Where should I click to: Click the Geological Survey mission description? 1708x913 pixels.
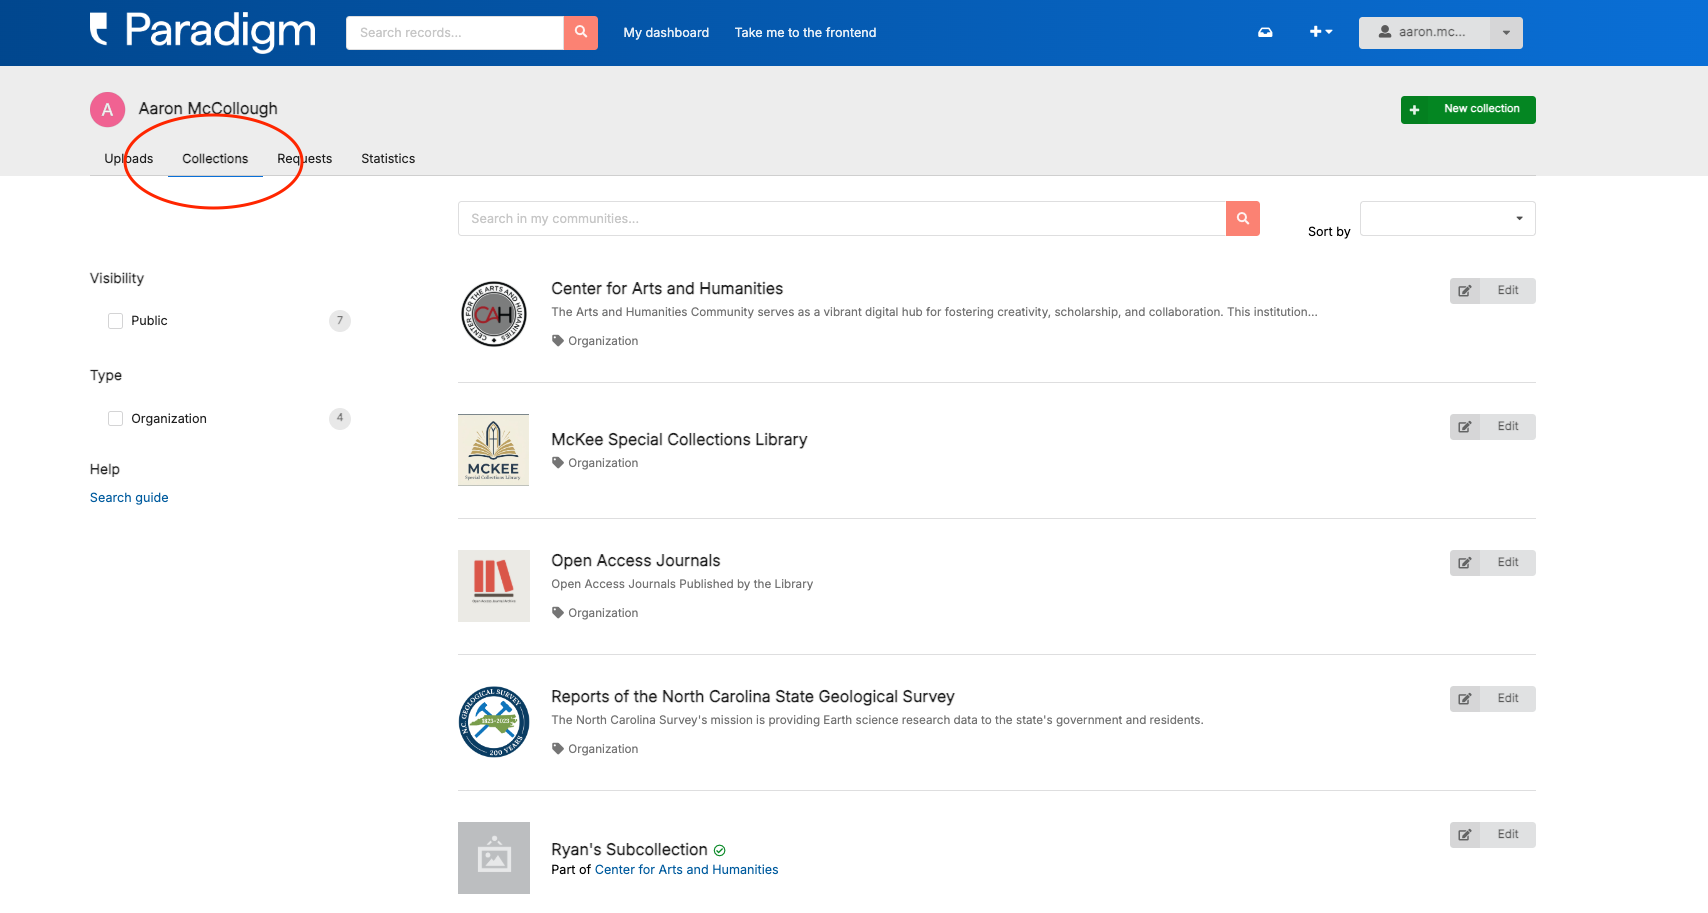pos(877,720)
